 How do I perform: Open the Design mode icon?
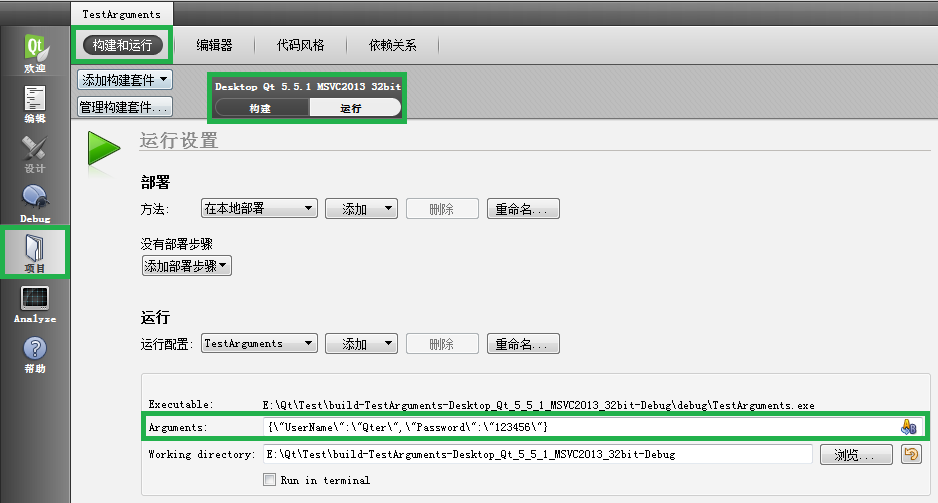coord(35,154)
